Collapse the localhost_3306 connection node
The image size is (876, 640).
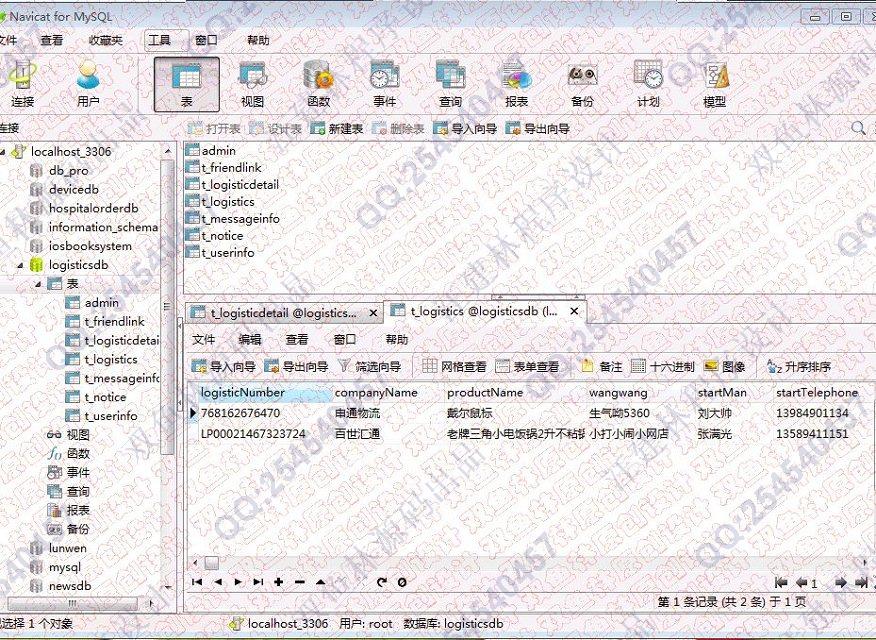point(4,151)
